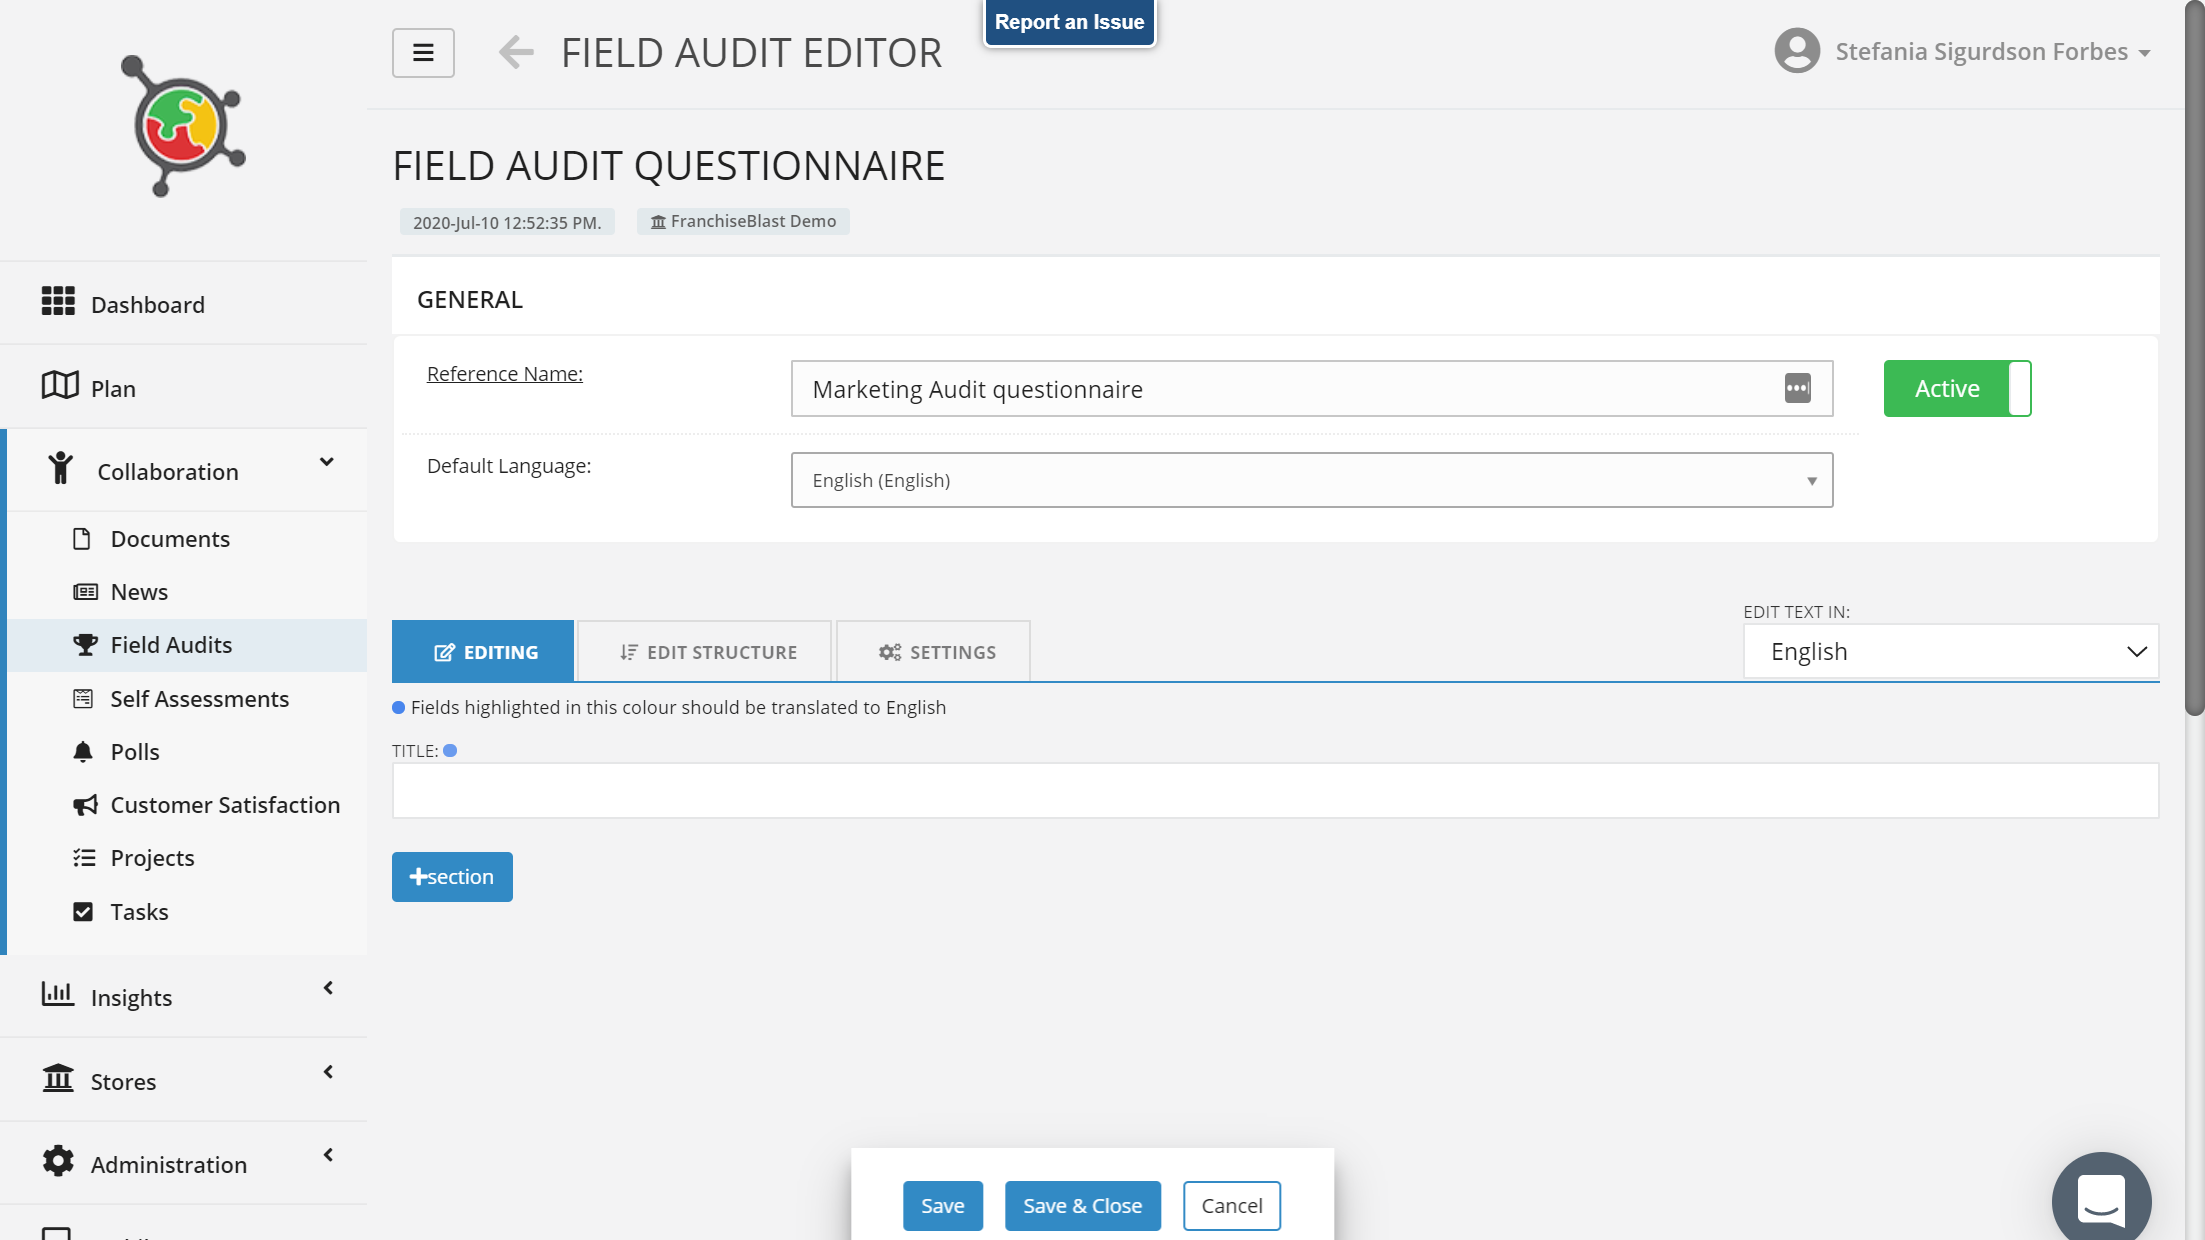
Task: Open Dashboard from the sidebar
Action: 147,304
